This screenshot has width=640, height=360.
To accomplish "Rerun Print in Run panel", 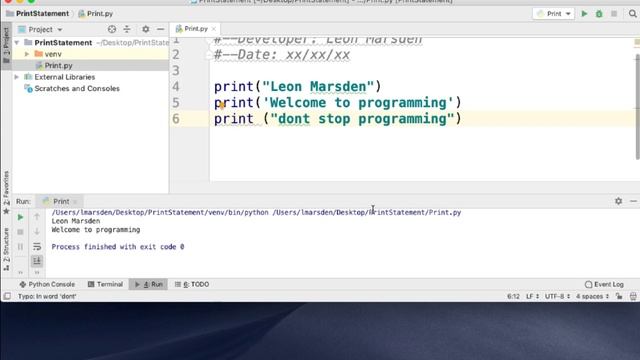I will (x=20, y=217).
